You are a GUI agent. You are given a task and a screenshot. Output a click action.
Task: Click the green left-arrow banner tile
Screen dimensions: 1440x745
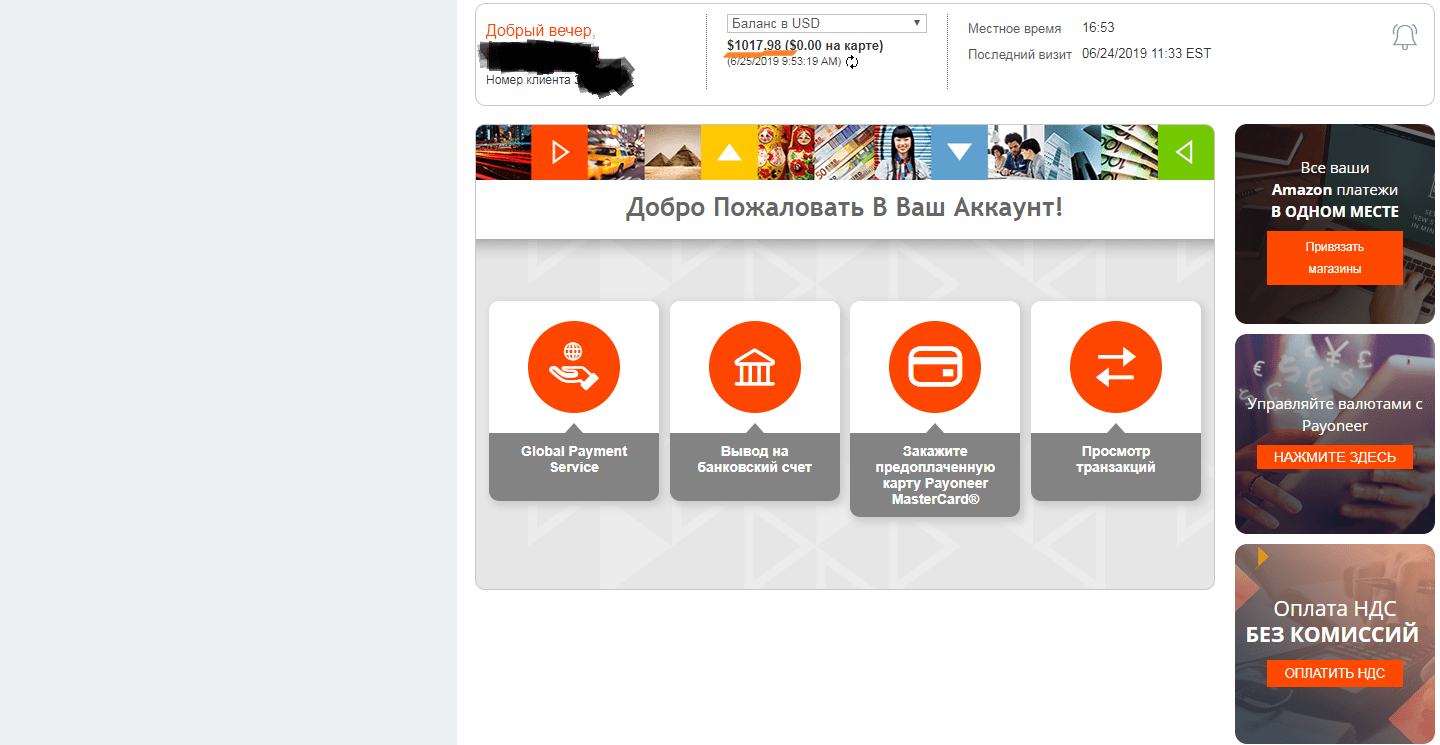point(1185,152)
